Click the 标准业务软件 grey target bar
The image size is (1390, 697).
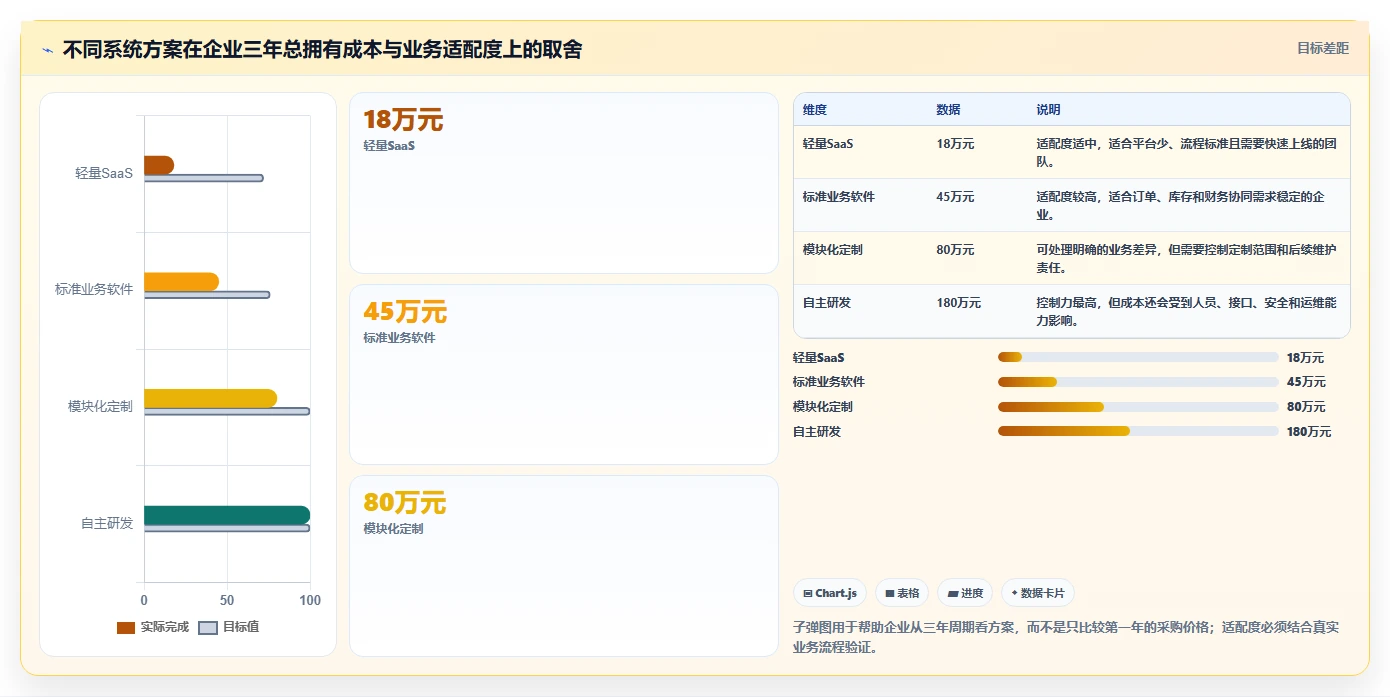[x=207, y=295]
